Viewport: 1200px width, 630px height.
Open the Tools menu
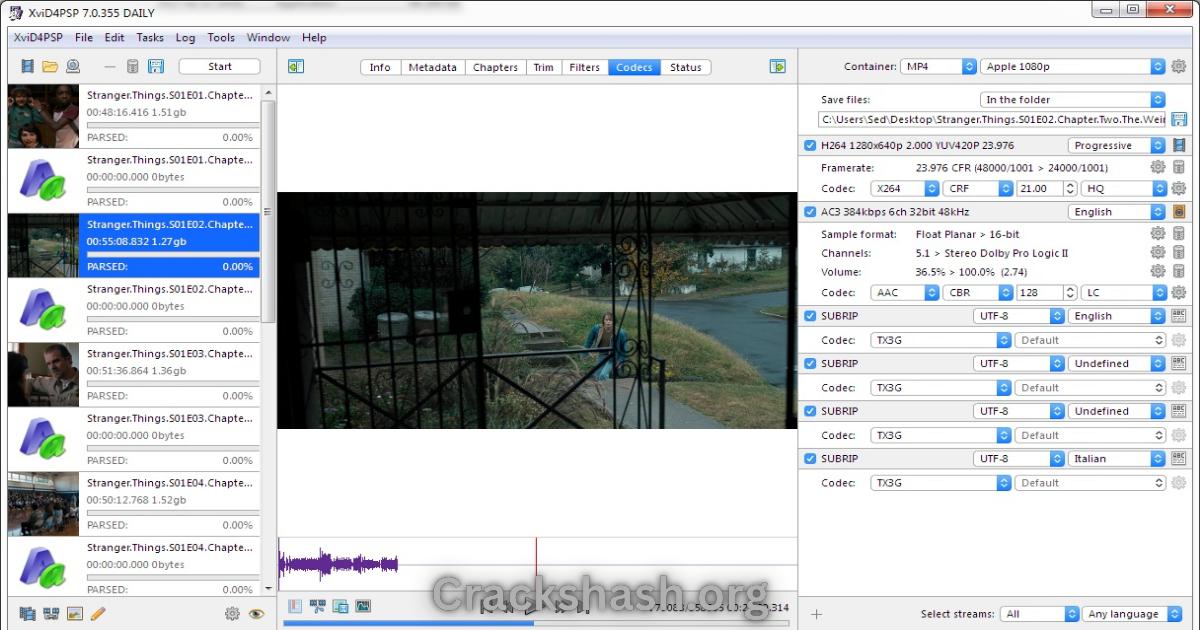click(x=221, y=38)
